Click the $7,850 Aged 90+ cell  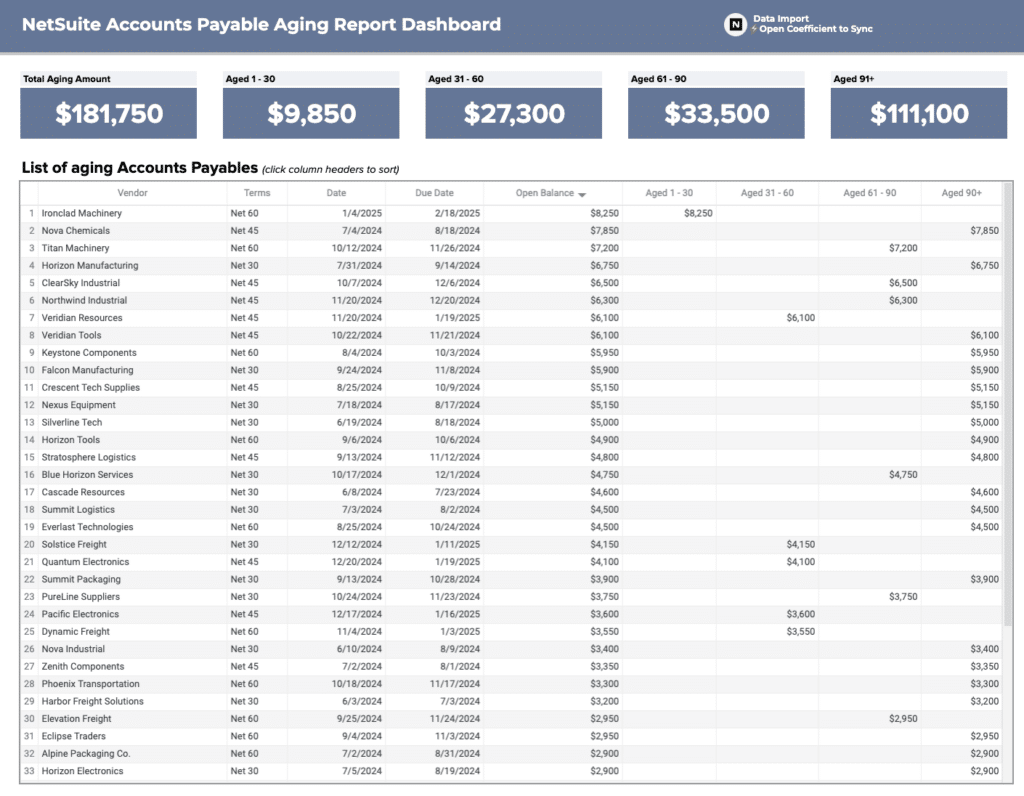[x=984, y=231]
